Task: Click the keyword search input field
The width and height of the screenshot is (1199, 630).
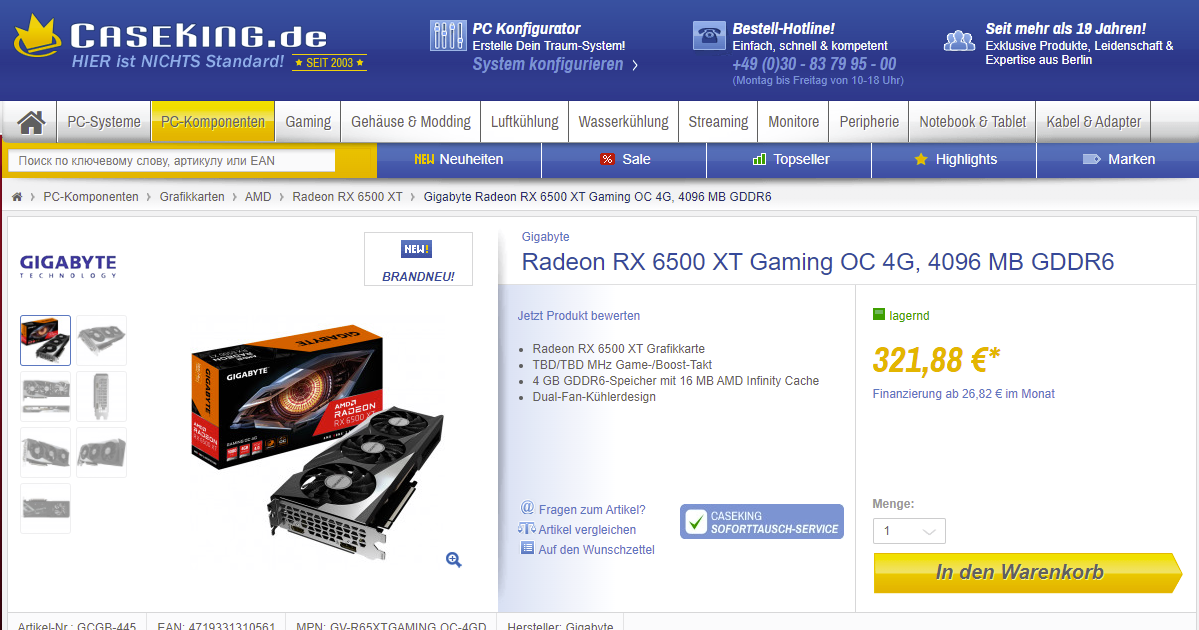Action: [172, 161]
